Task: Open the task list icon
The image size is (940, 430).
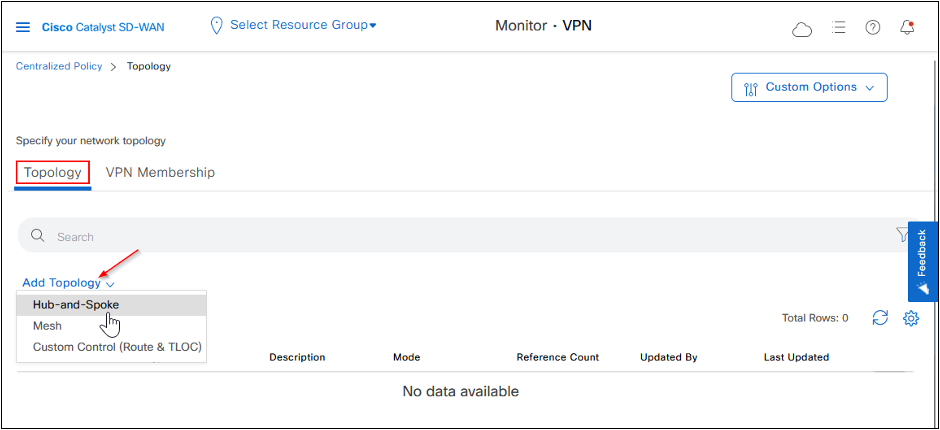Action: pos(839,27)
